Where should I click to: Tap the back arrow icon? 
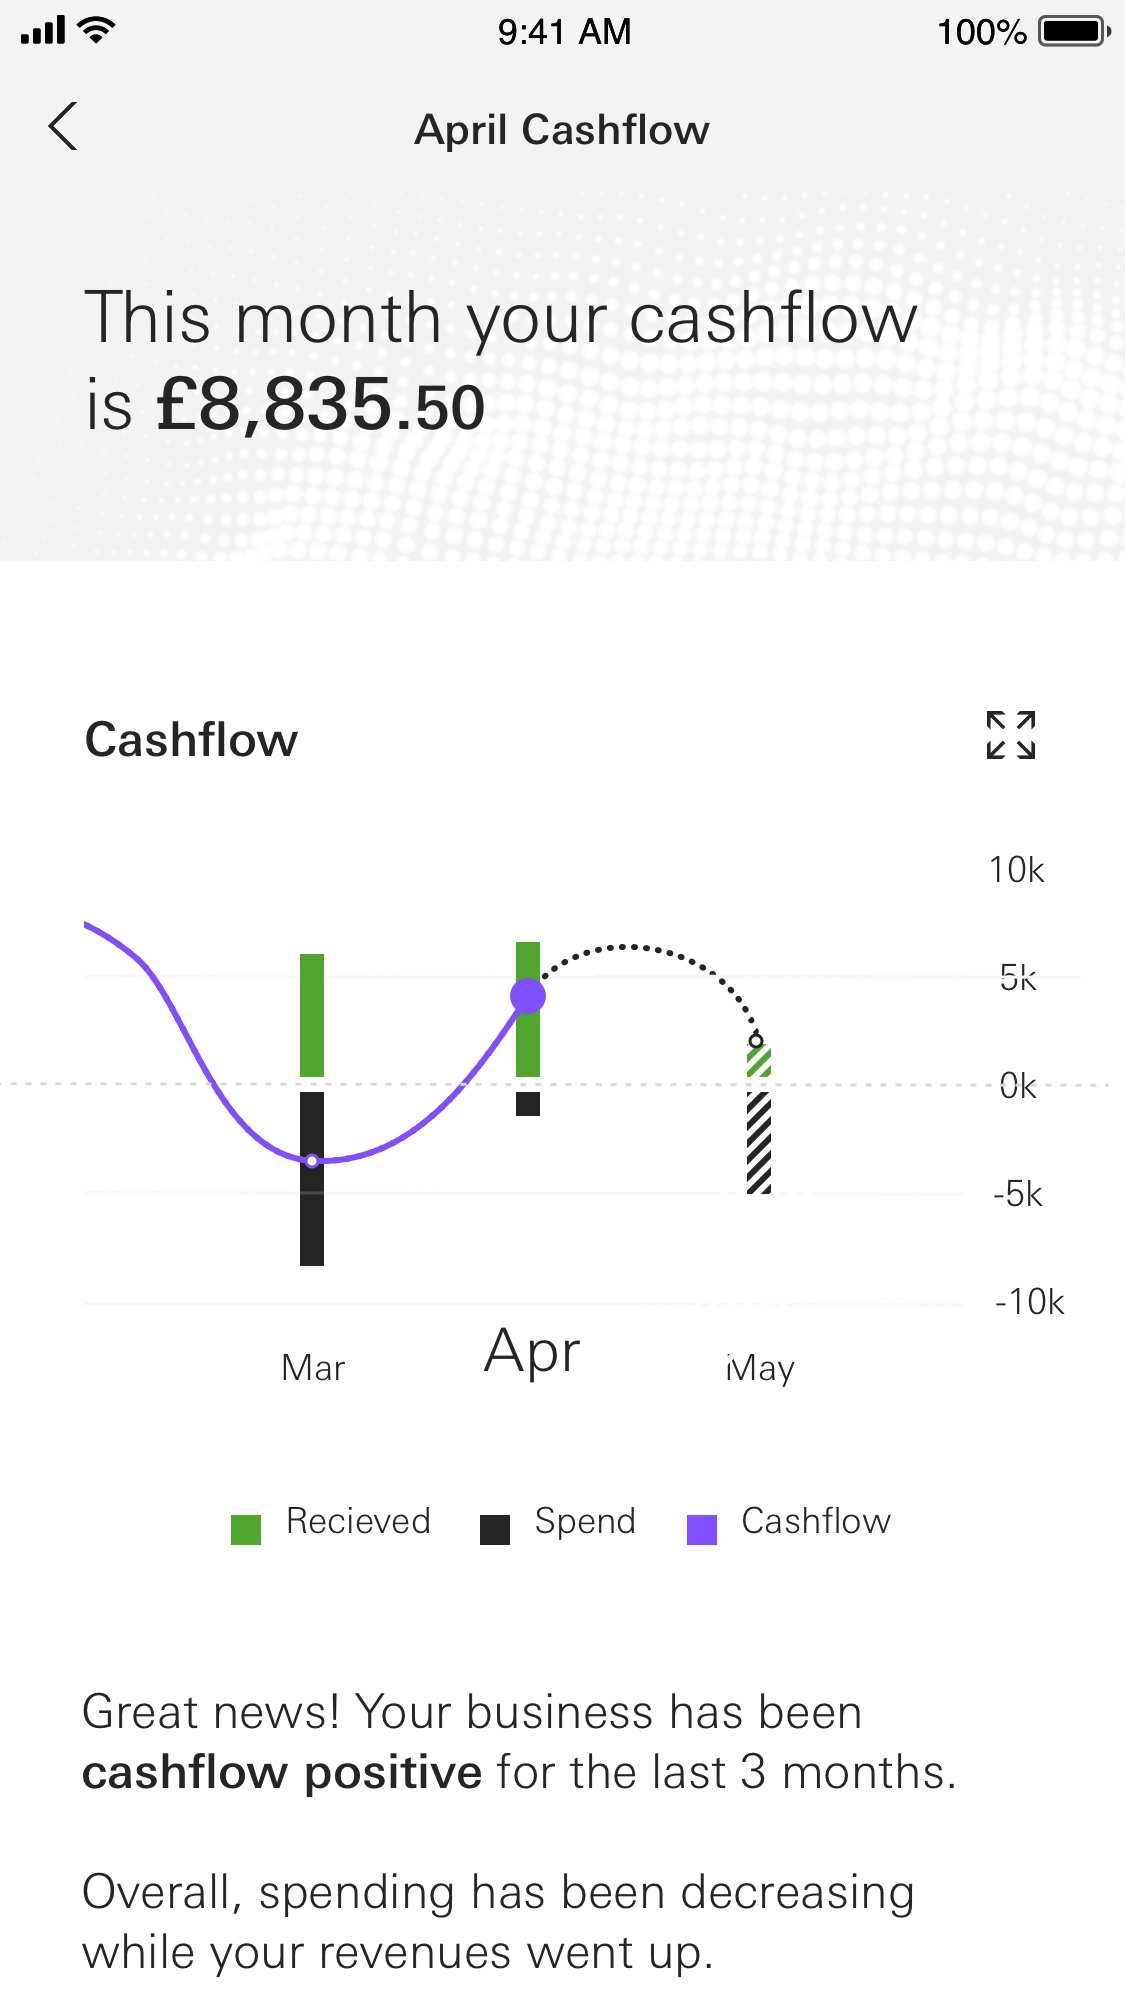point(63,127)
